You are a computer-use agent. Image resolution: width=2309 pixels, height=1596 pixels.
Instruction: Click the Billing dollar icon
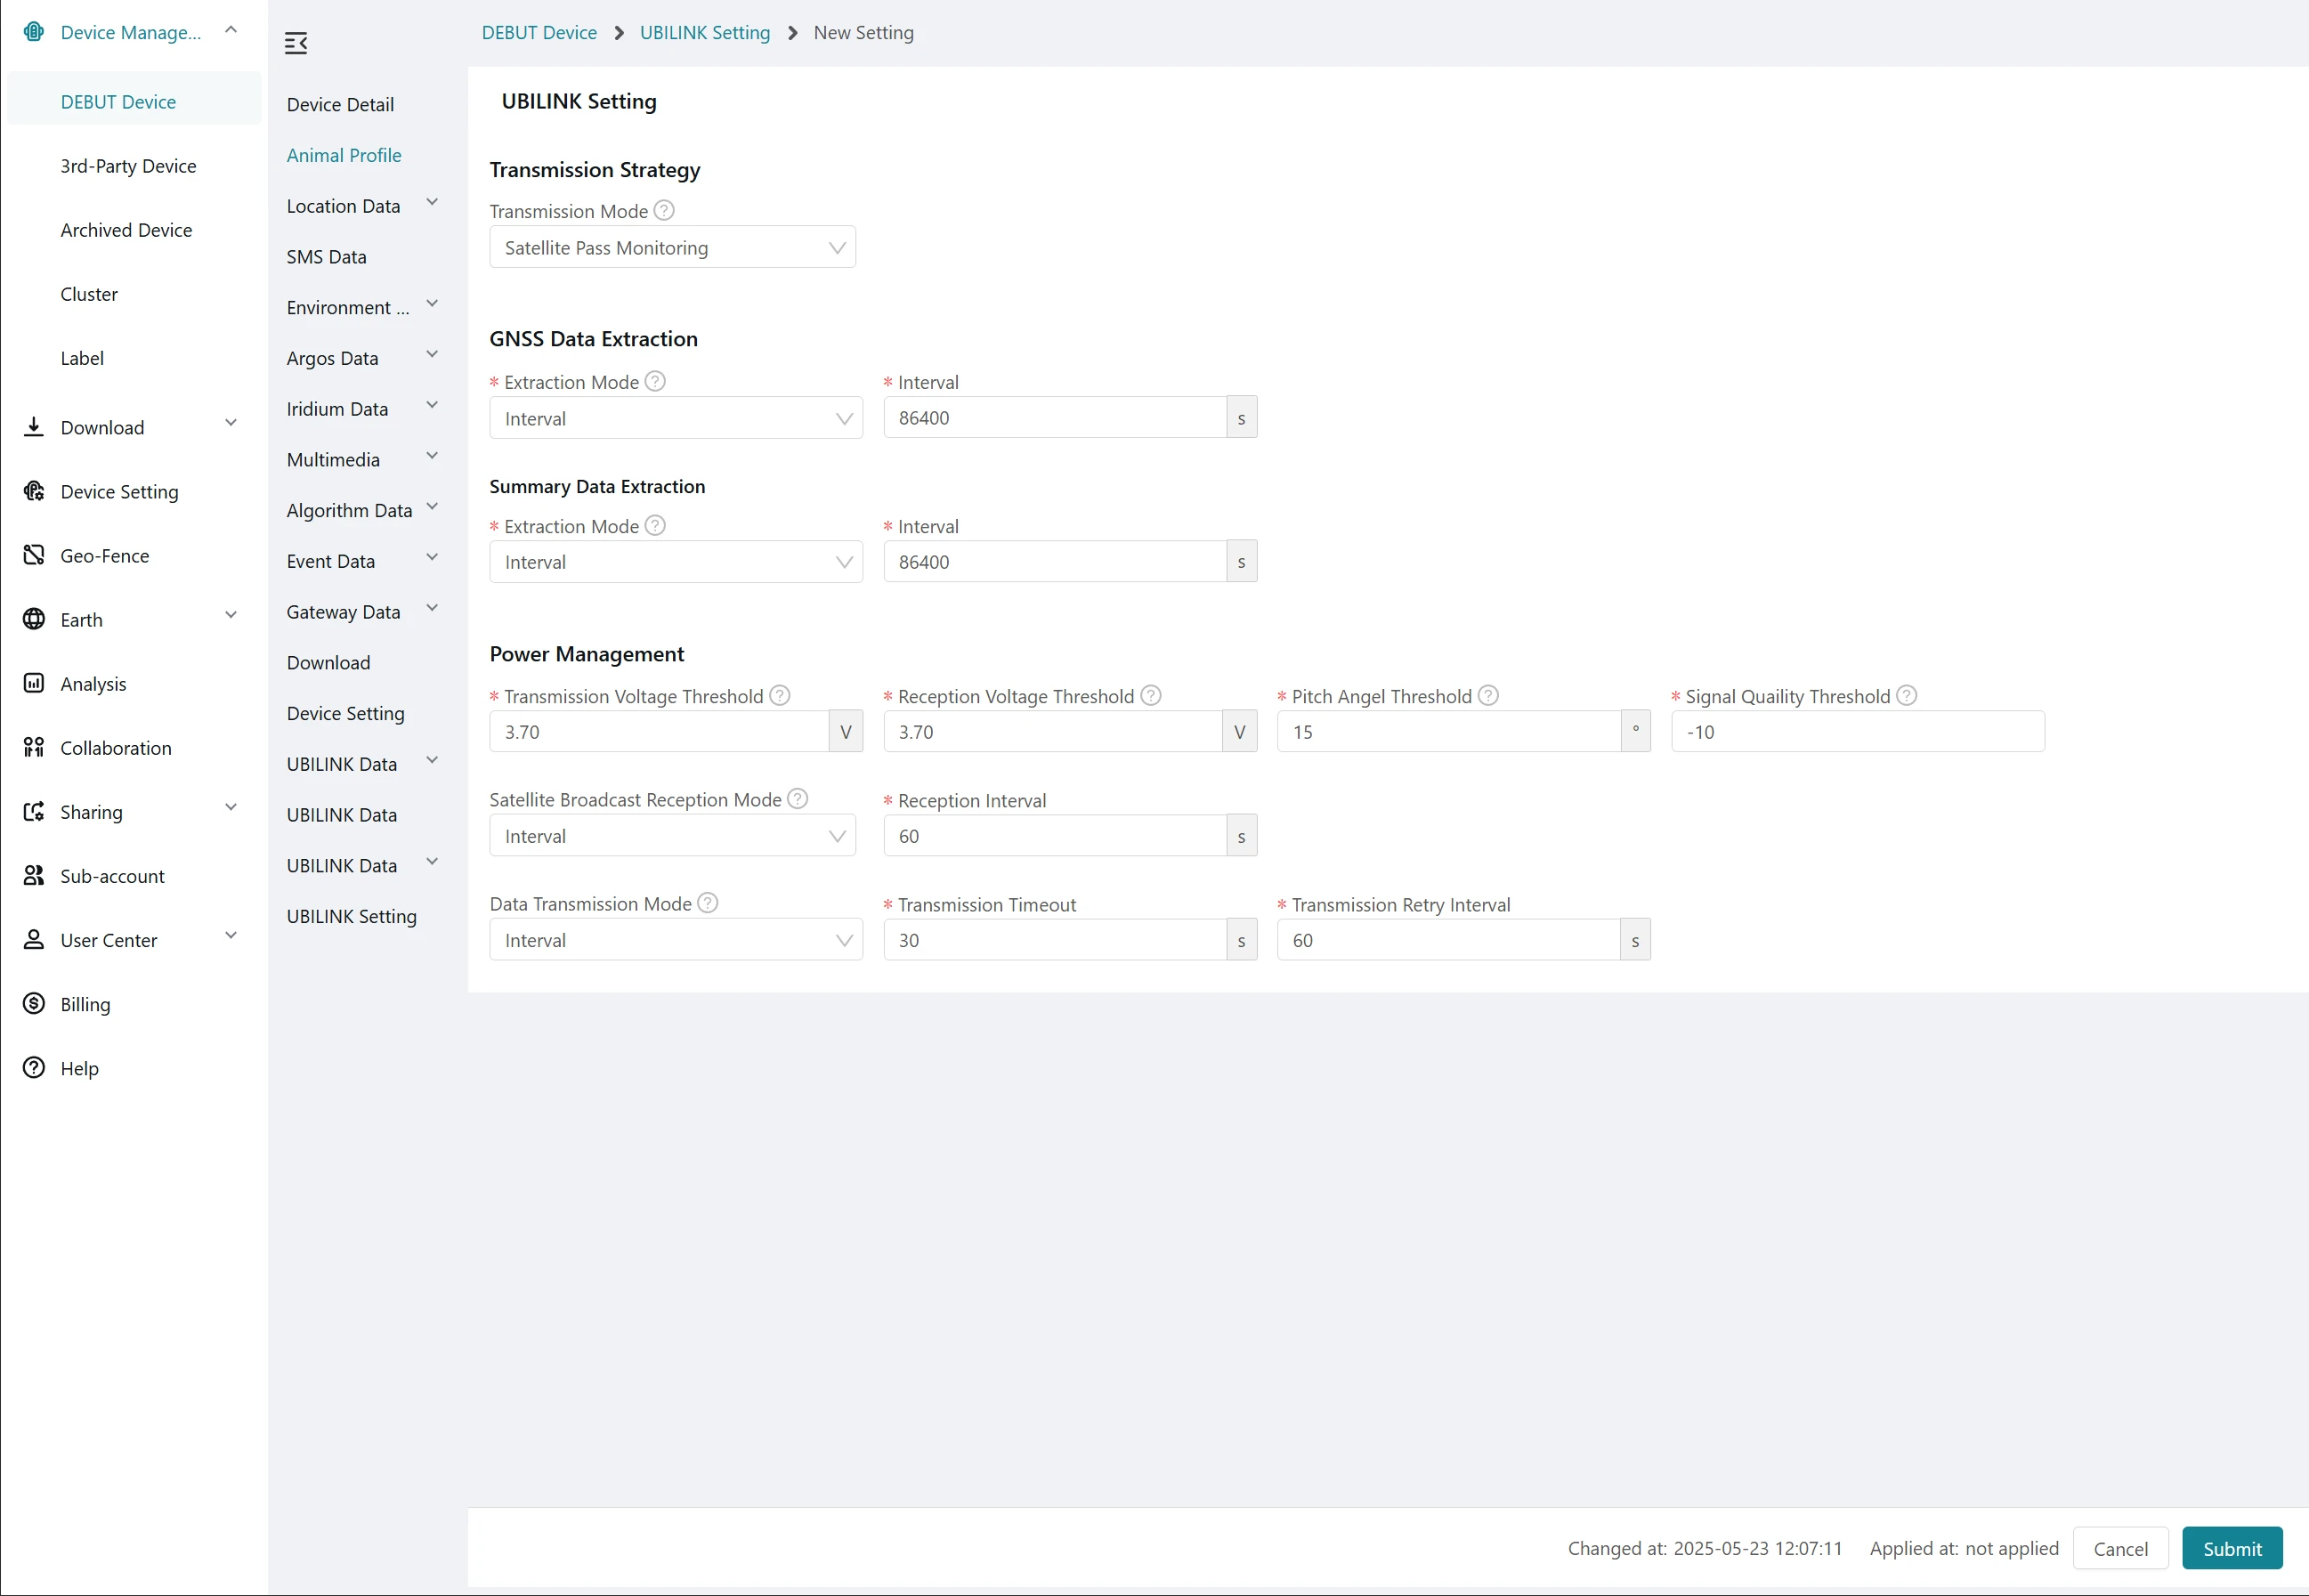(x=34, y=1004)
